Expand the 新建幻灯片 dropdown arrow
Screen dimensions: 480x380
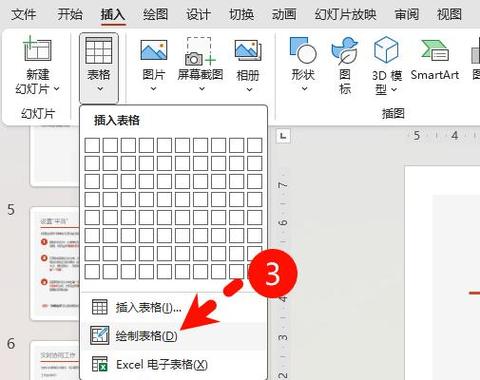click(57, 89)
